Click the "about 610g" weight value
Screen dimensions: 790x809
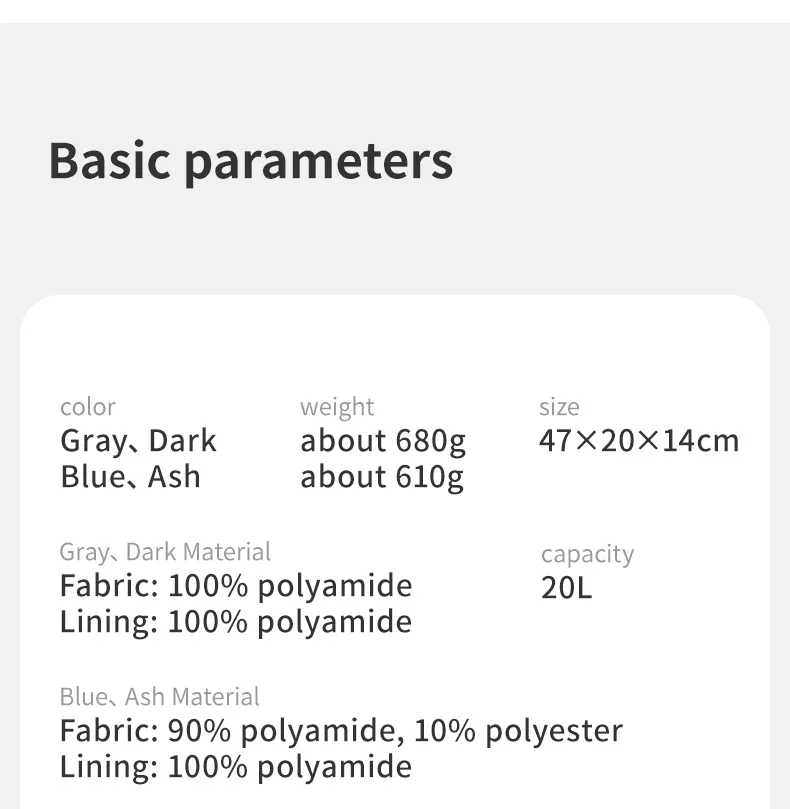coord(383,477)
